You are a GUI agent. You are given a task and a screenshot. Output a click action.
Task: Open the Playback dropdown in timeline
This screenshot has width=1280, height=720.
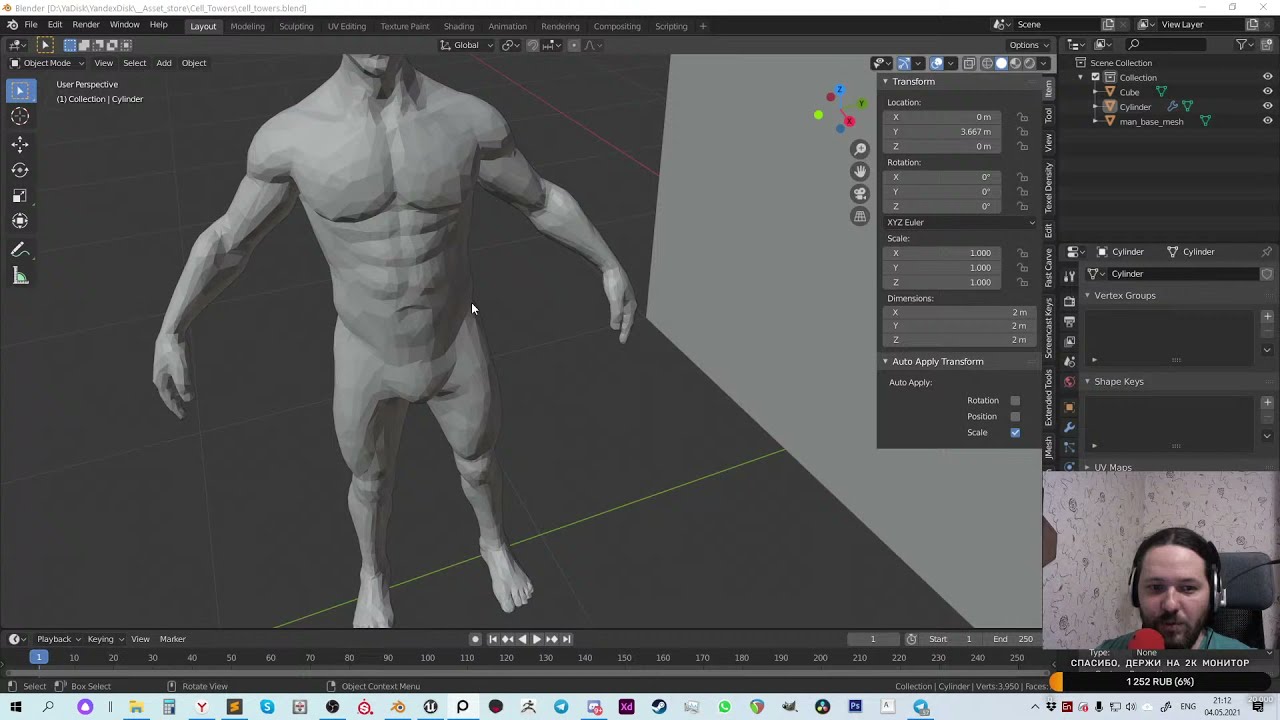58,639
